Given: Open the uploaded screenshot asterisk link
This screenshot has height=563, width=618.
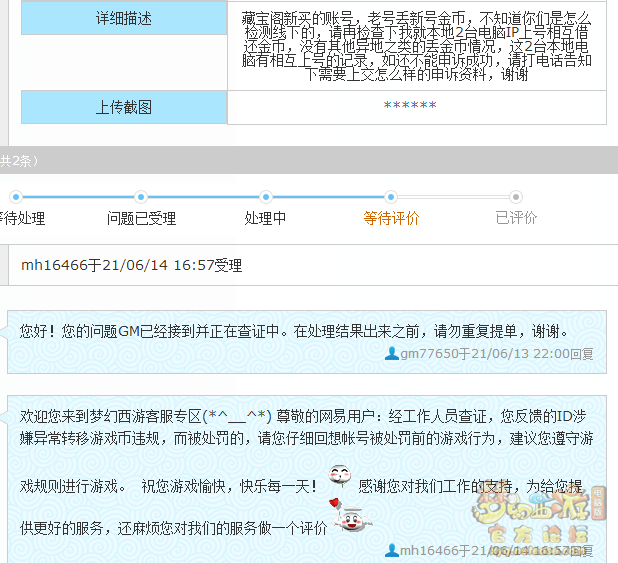Looking at the screenshot, I should point(410,105).
